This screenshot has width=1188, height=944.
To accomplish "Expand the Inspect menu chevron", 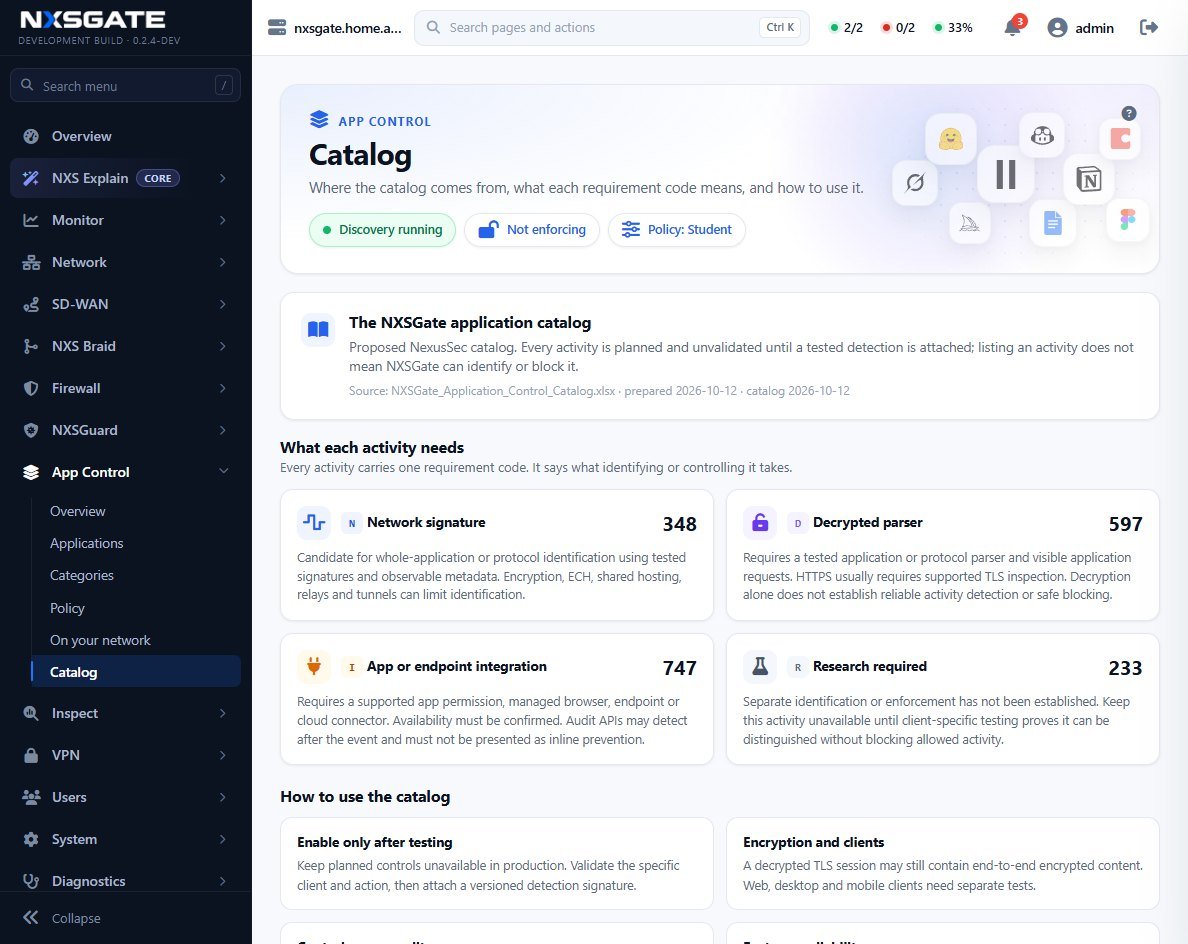I will point(223,713).
